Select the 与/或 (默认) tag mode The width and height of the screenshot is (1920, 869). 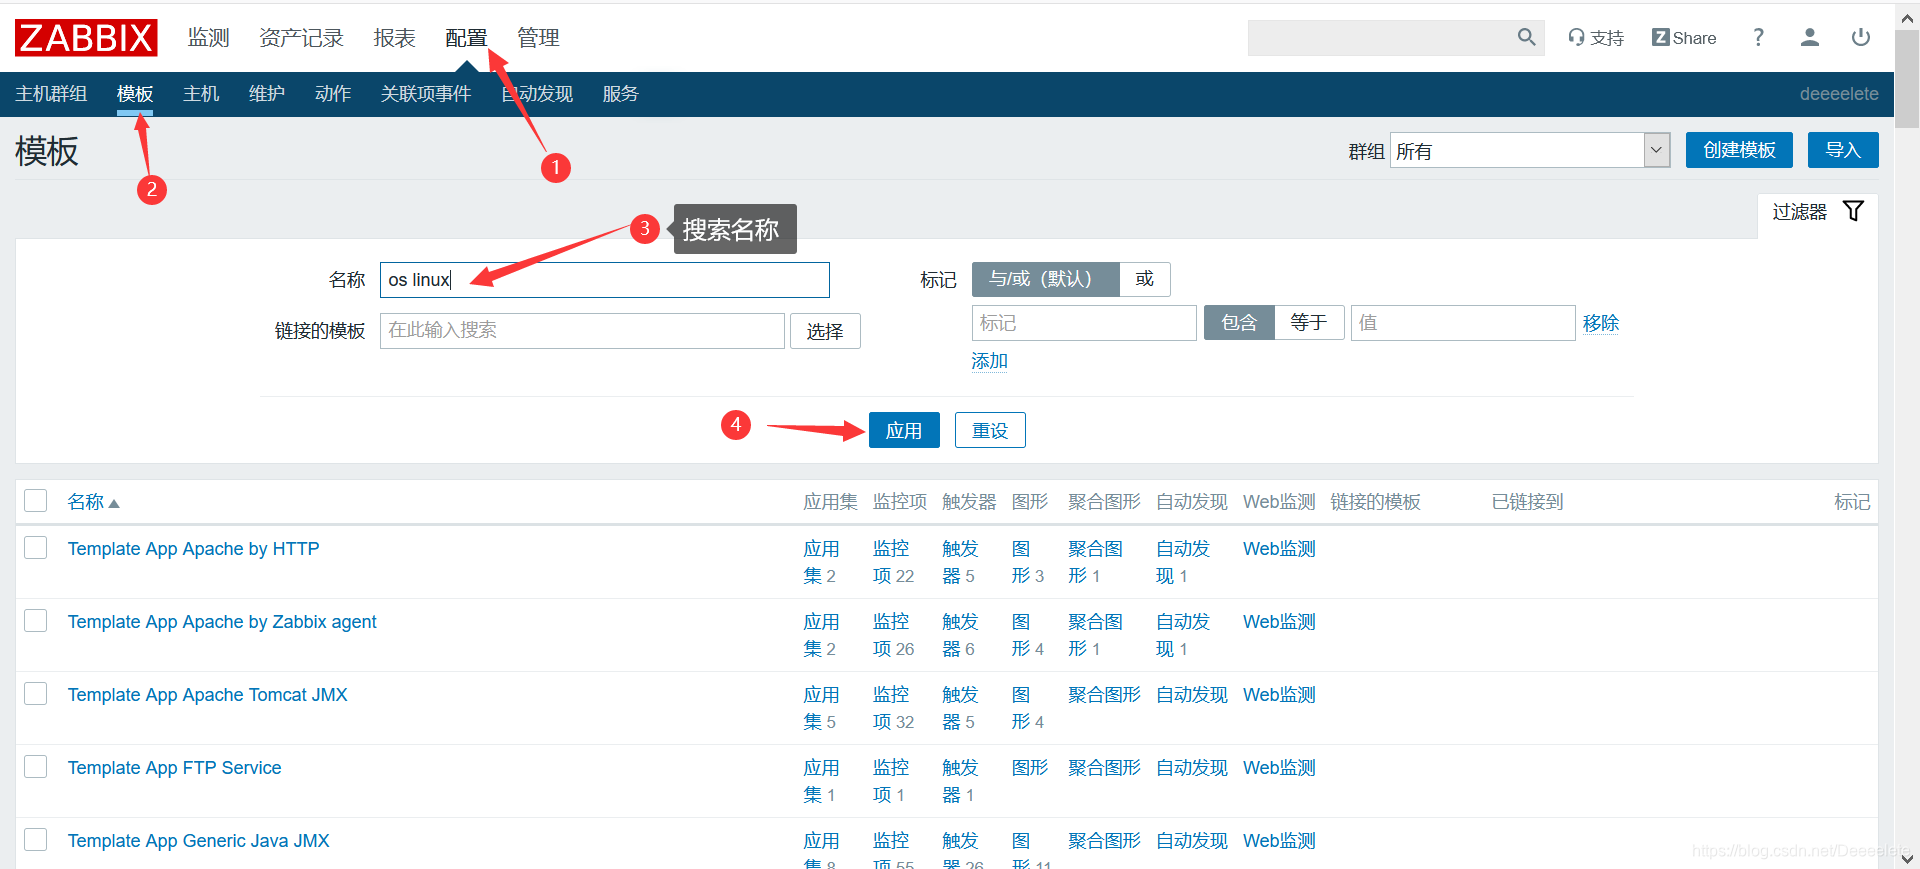point(1045,279)
